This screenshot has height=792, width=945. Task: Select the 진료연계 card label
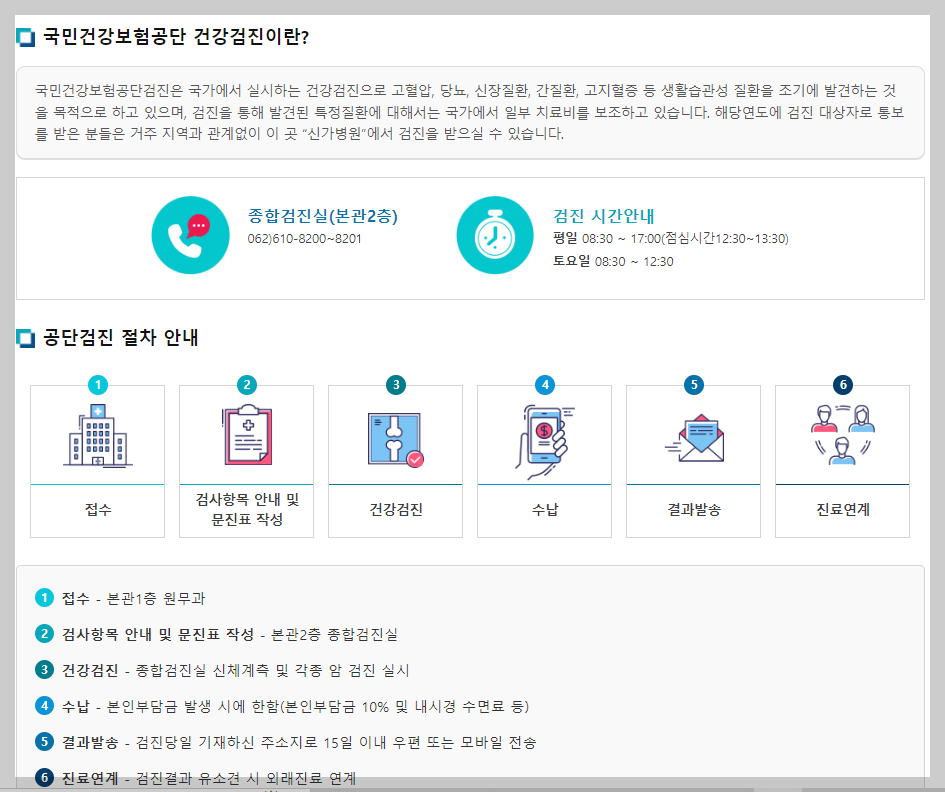point(843,510)
